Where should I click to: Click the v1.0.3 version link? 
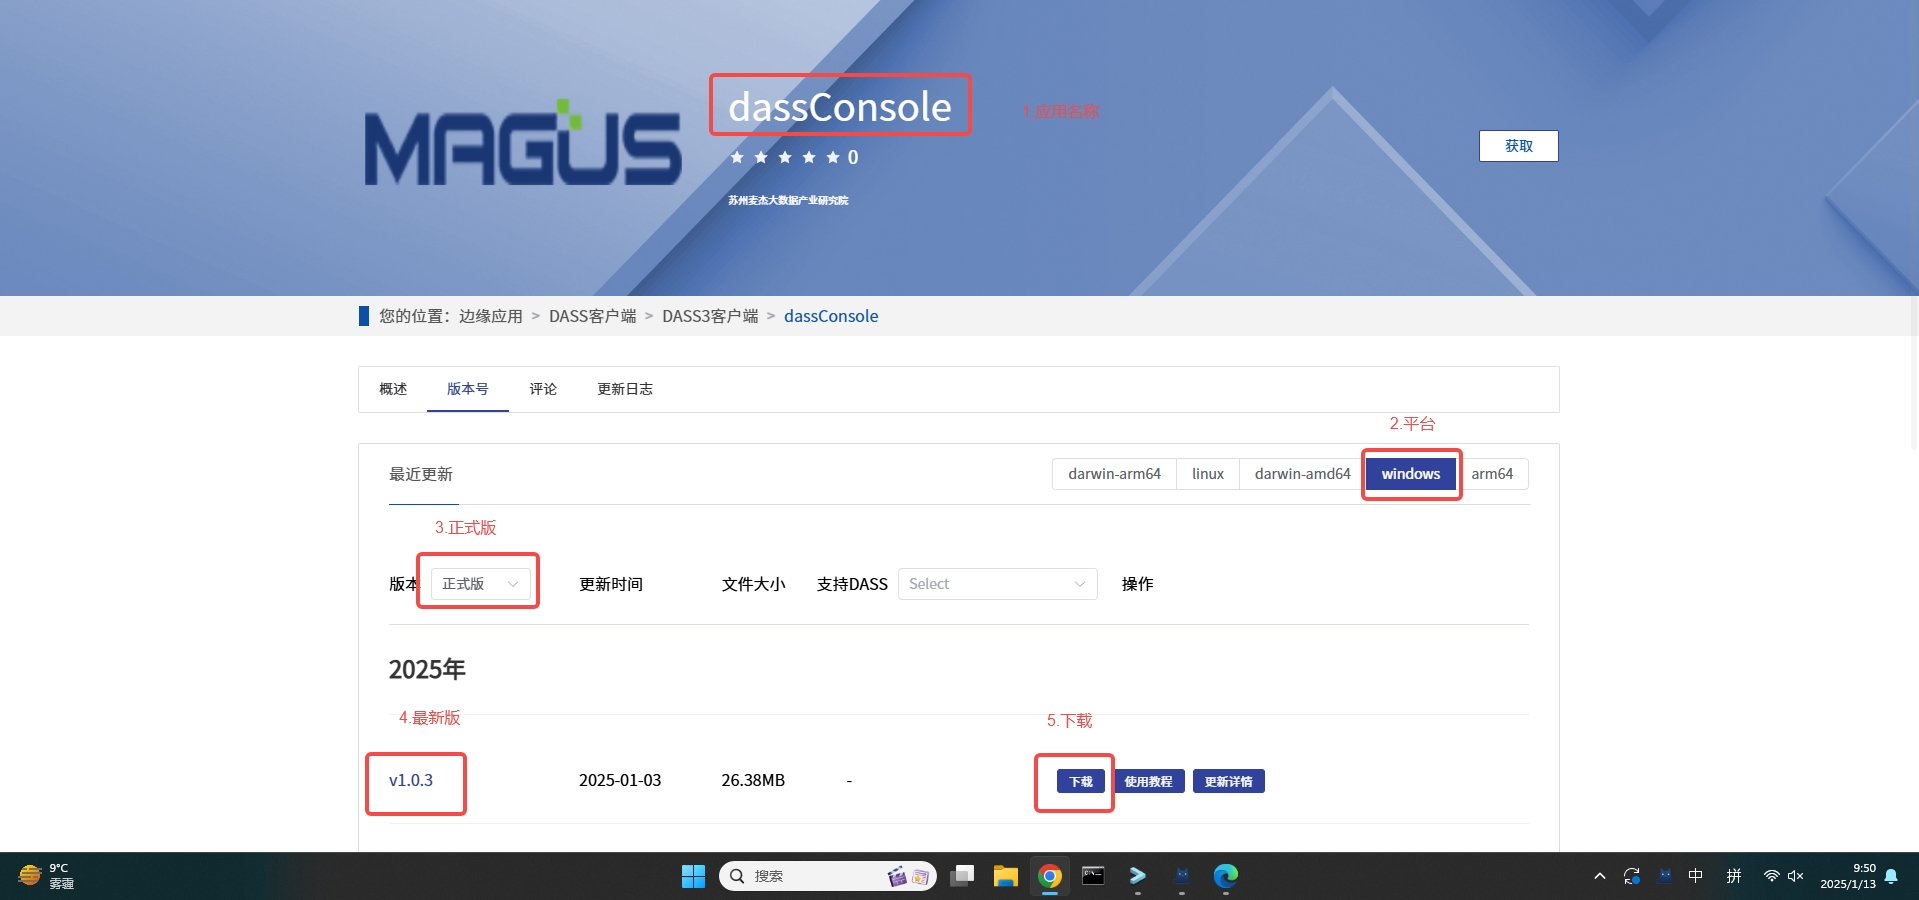411,780
